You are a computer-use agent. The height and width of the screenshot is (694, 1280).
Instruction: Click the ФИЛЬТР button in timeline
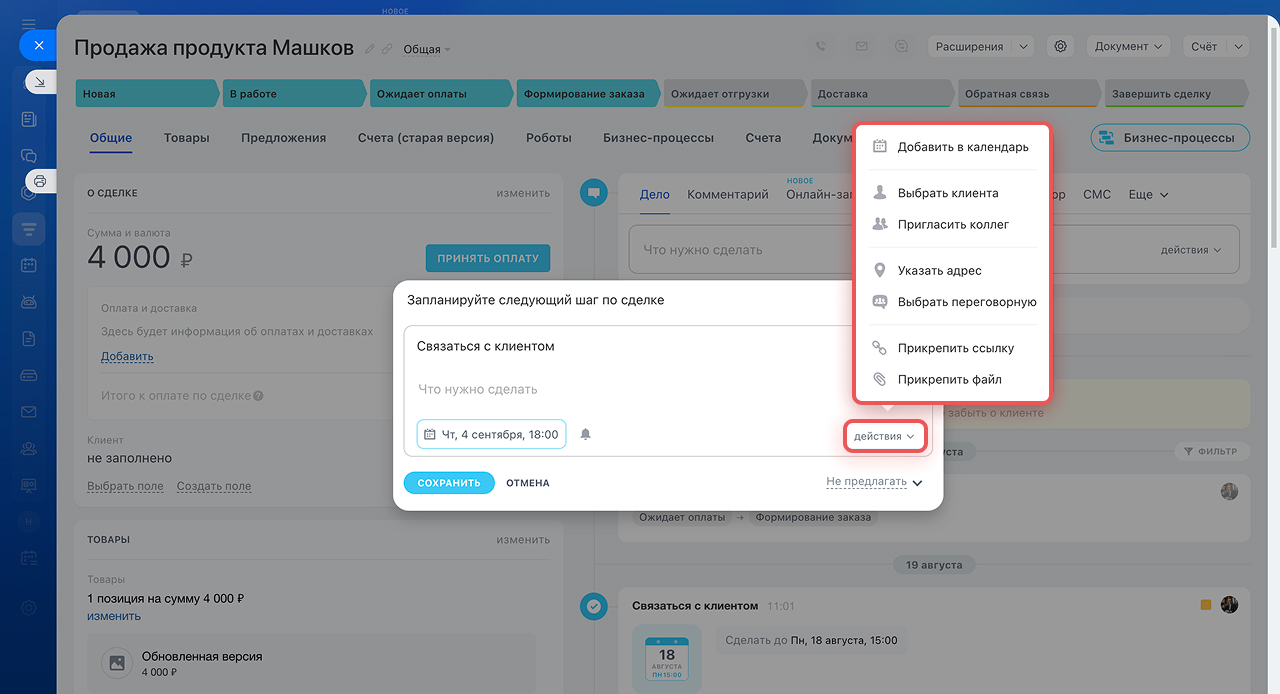[x=1210, y=452]
